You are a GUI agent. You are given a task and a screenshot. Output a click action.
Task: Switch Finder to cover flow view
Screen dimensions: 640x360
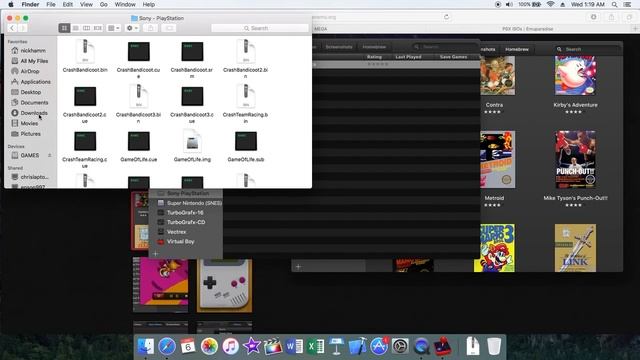click(x=98, y=28)
